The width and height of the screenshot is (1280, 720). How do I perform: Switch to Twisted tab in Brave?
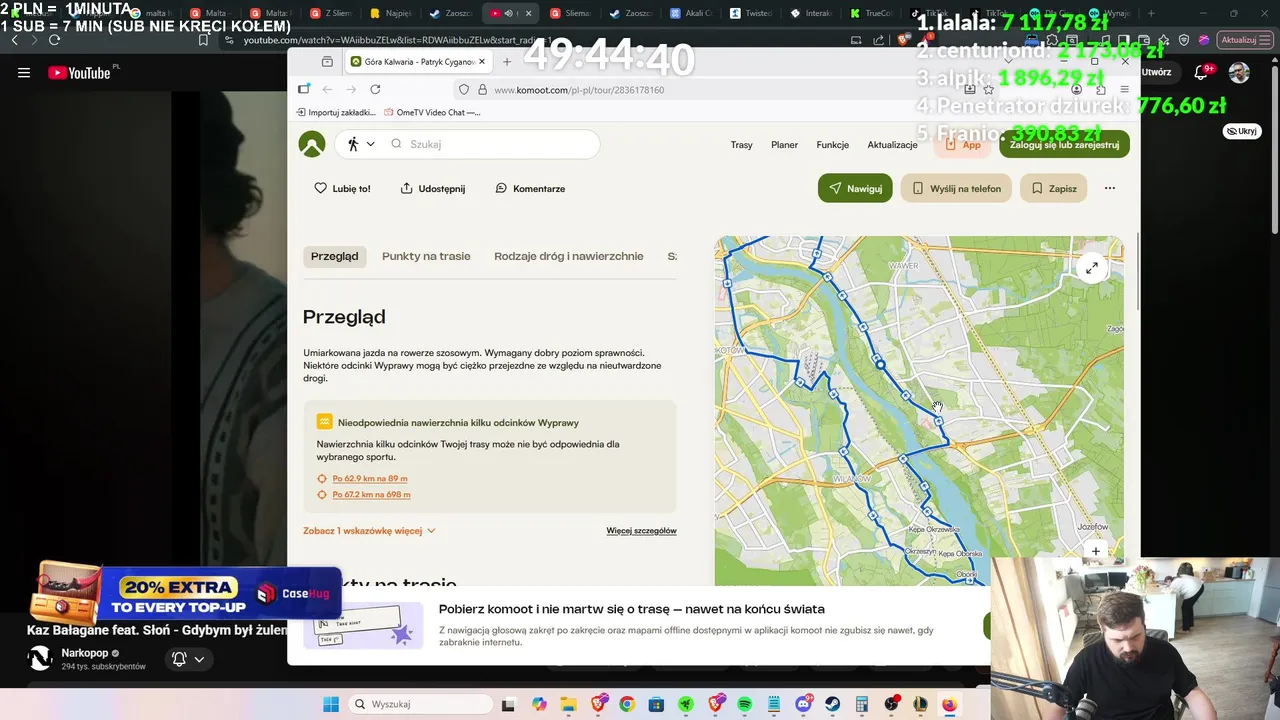tap(752, 13)
